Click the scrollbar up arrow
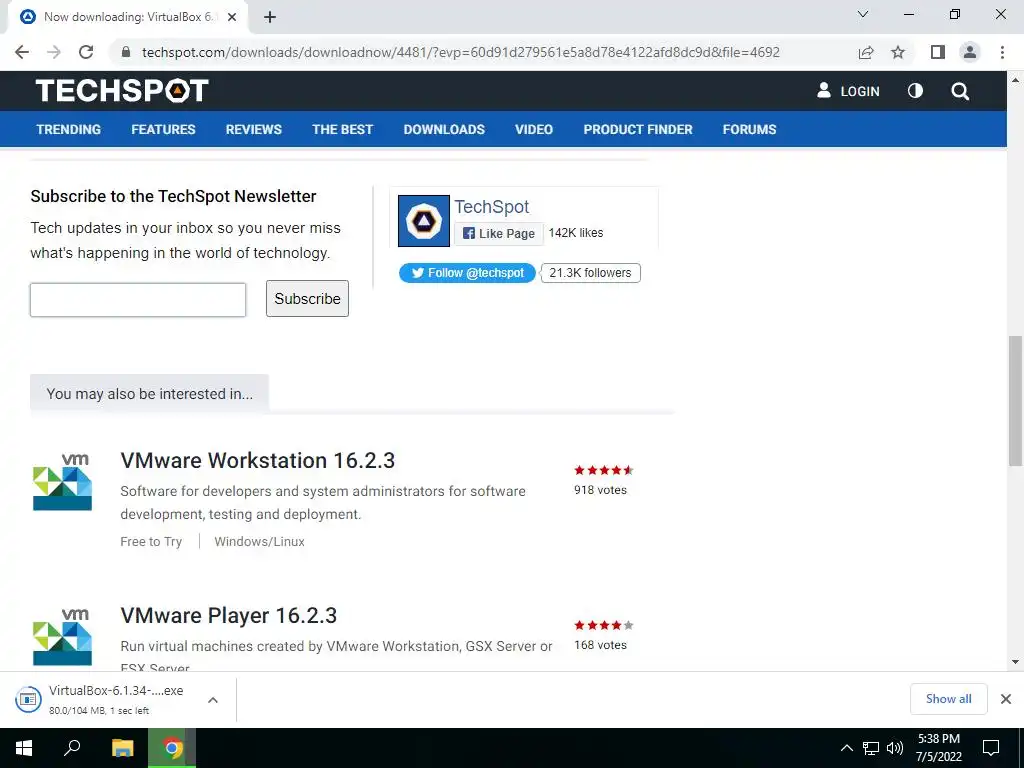Viewport: 1024px width, 768px height. pos(1015,80)
